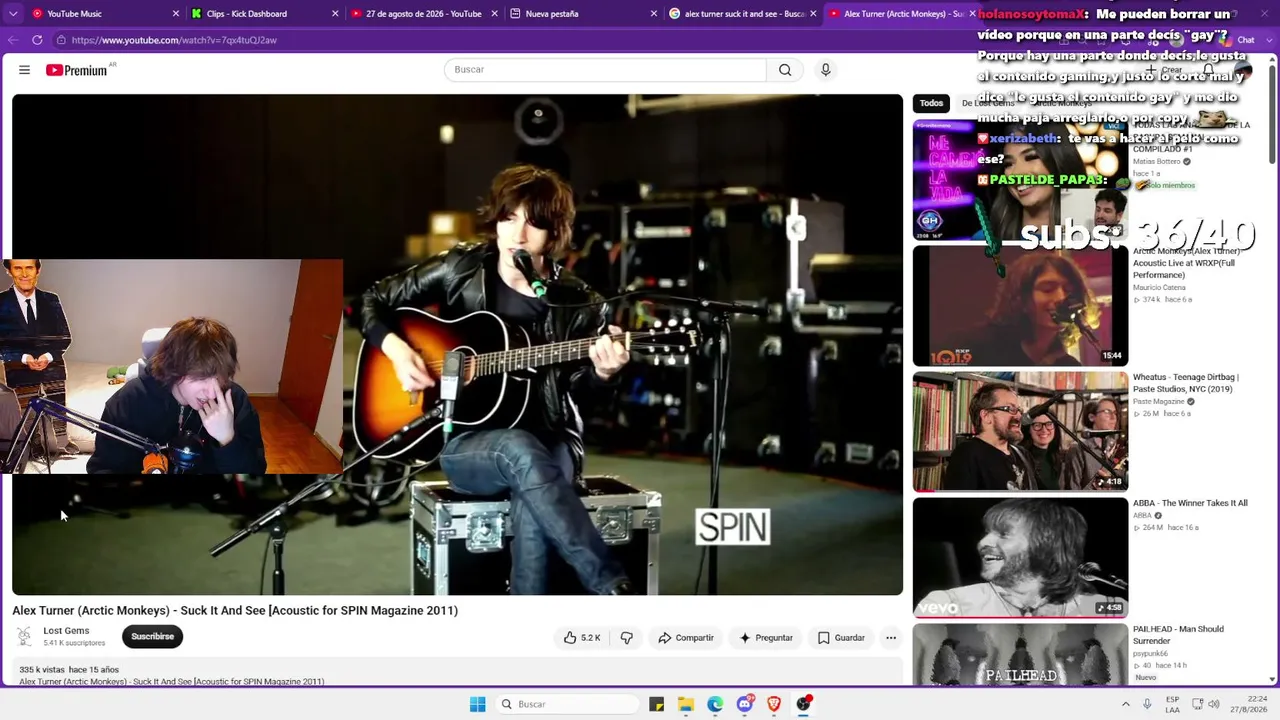Start voice search with the microphone icon
1280x720 pixels.
(x=825, y=70)
